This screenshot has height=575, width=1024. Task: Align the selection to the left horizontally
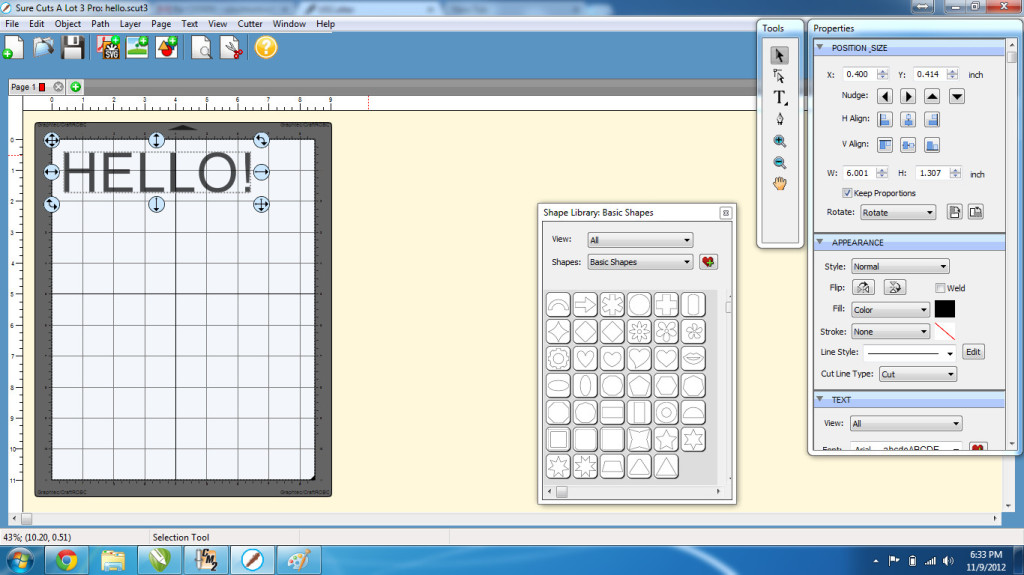tap(885, 120)
